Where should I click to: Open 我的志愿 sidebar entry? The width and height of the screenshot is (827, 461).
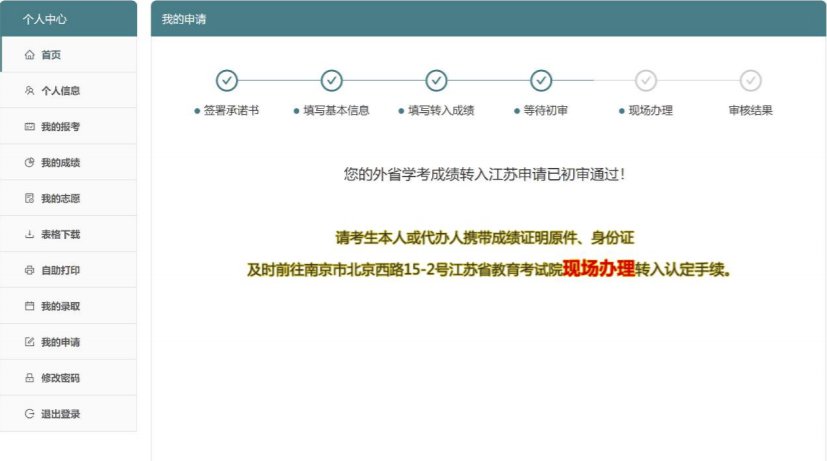[69, 198]
